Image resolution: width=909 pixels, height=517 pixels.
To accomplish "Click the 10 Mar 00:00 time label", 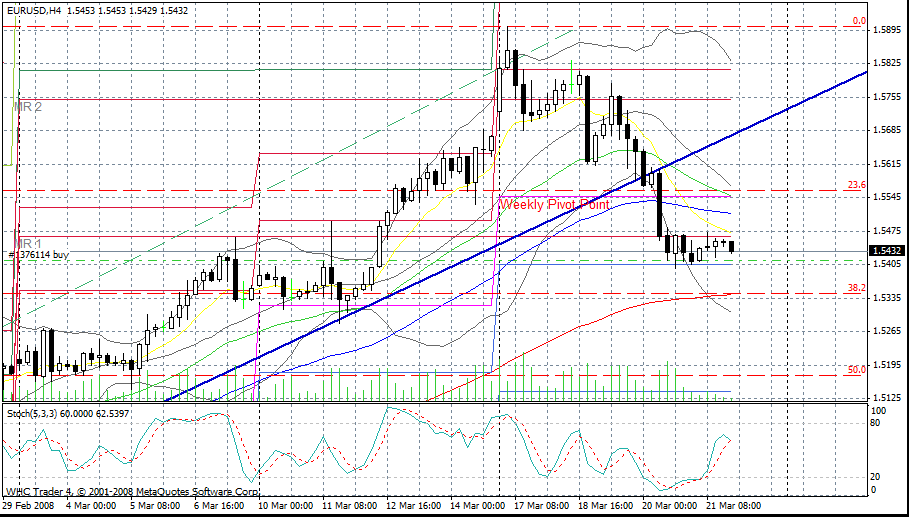I will point(284,506).
